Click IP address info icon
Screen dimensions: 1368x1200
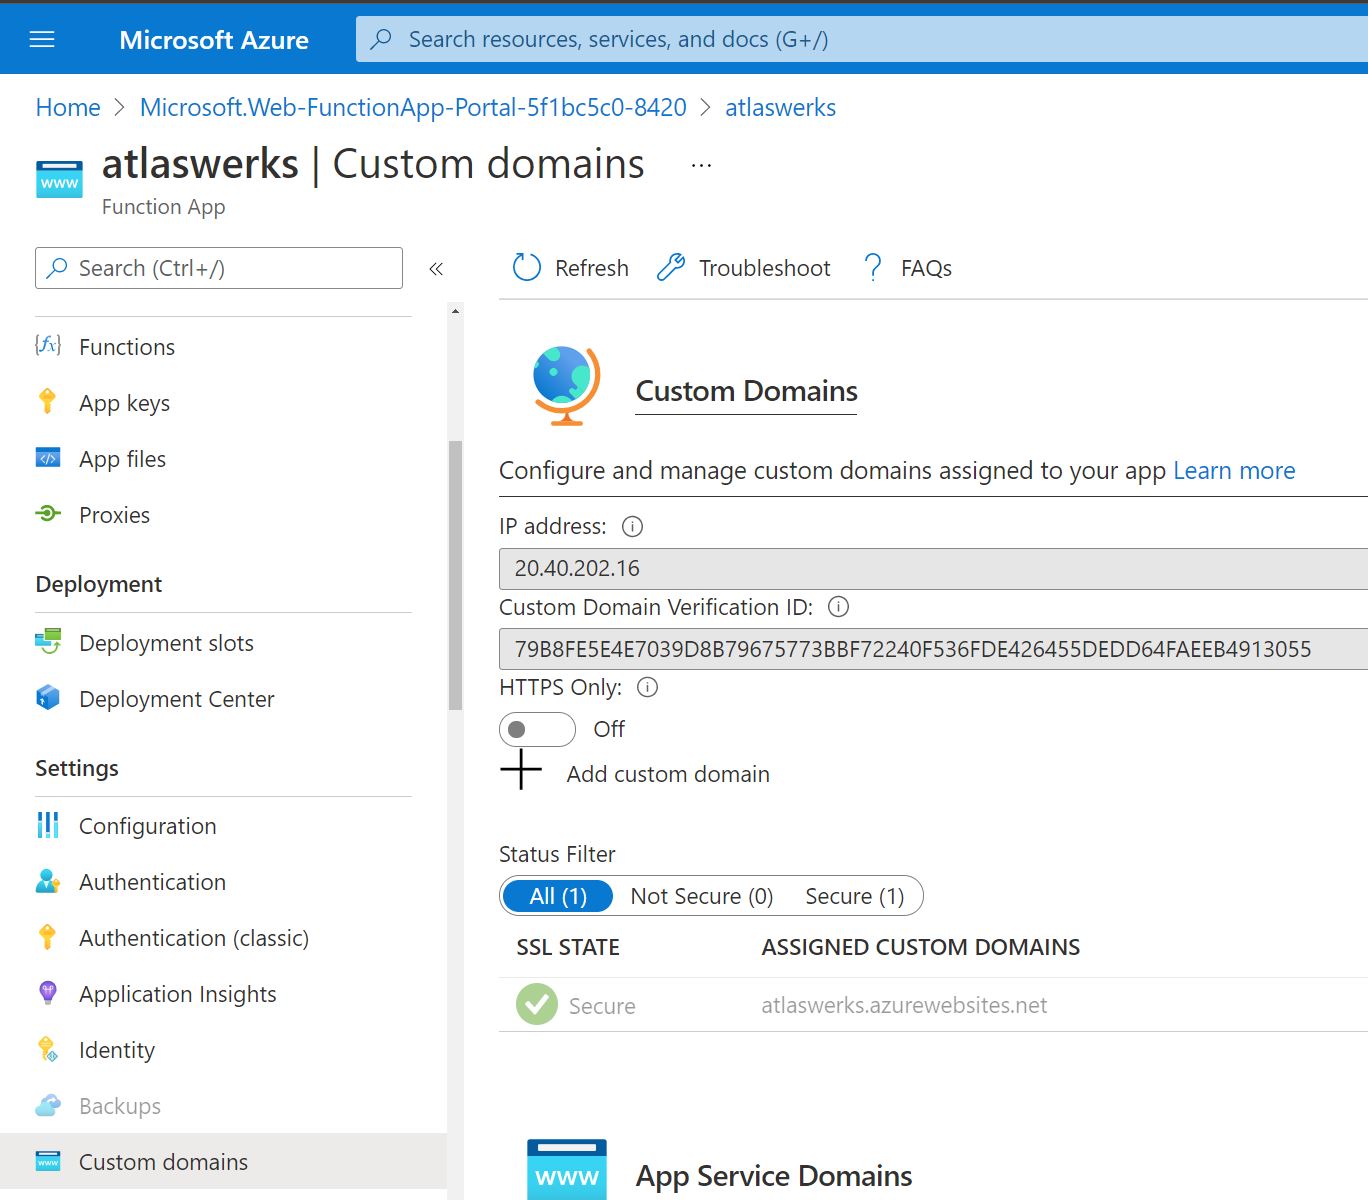(632, 526)
